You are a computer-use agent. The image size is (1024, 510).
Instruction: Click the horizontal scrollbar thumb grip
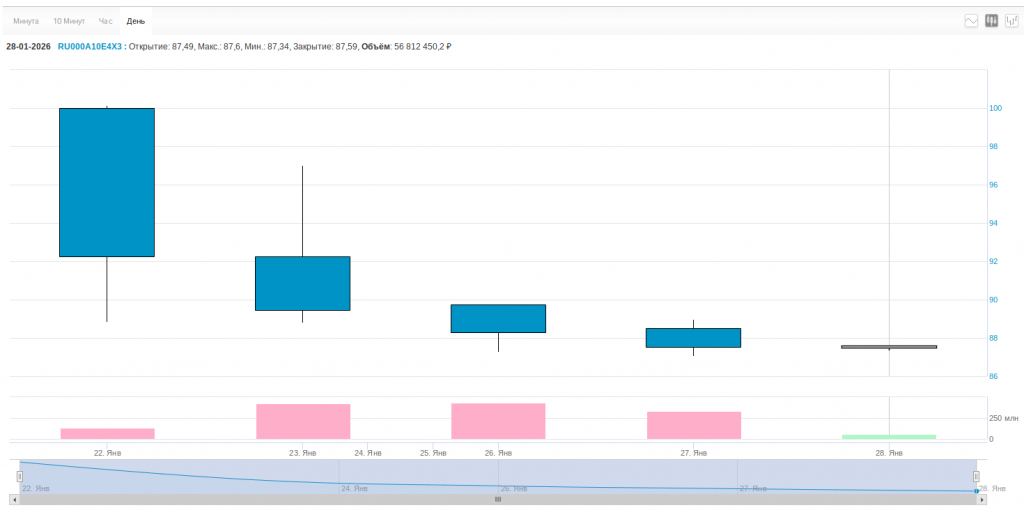coord(498,498)
